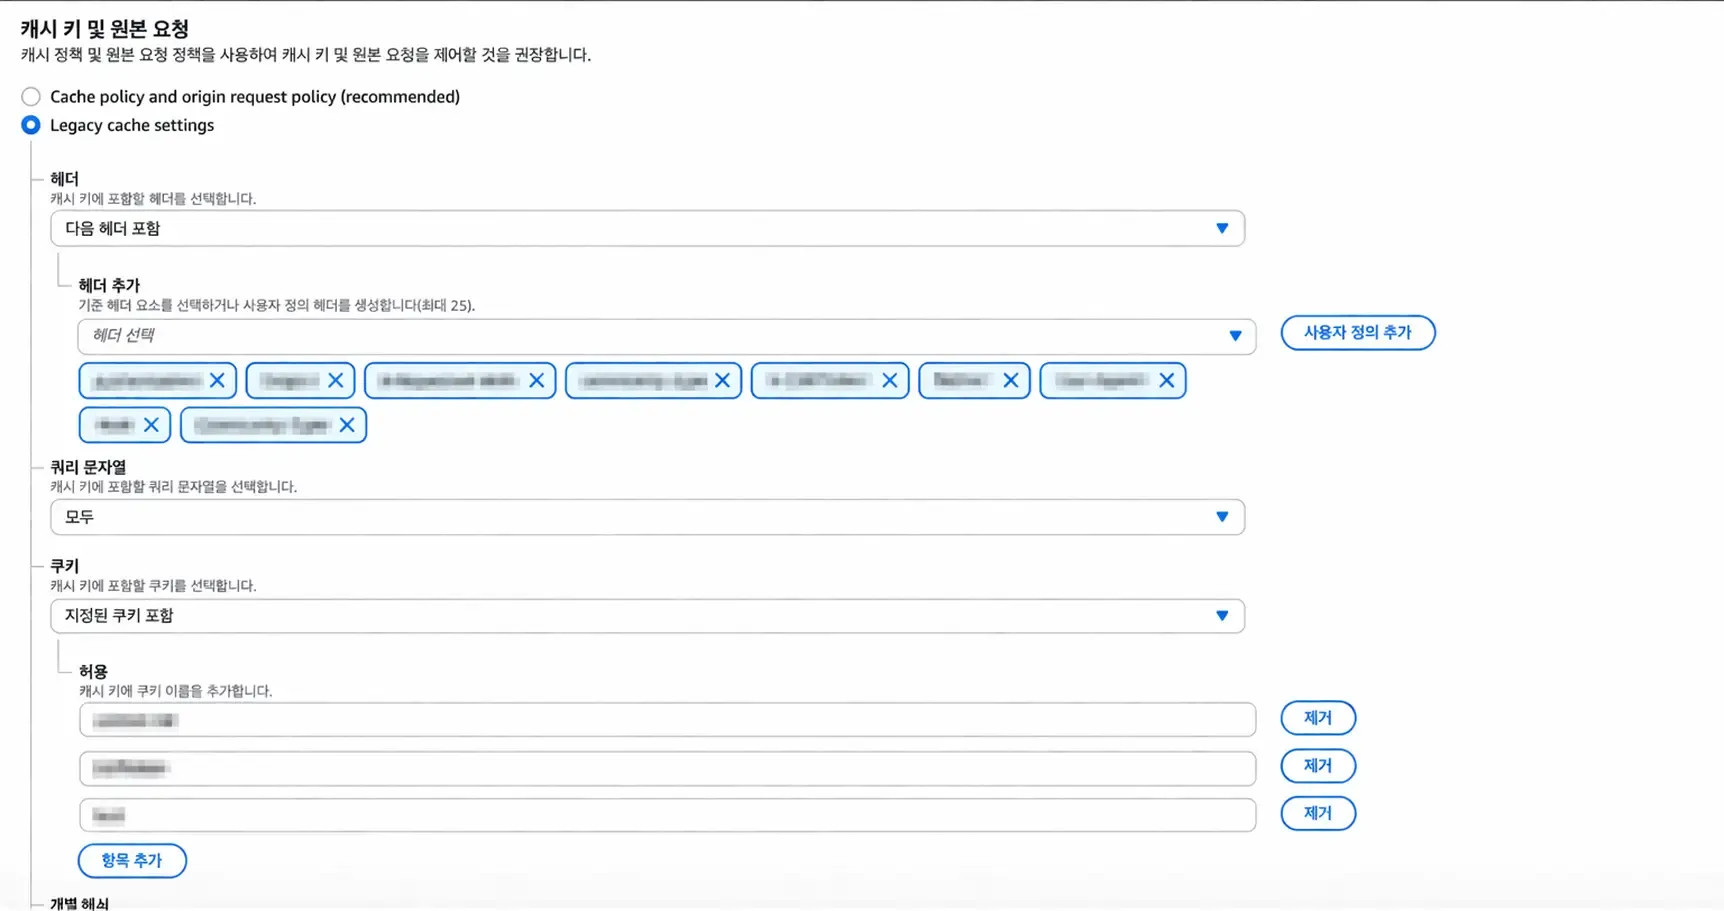
Task: Click the 항목 추가 button
Action: click(132, 861)
